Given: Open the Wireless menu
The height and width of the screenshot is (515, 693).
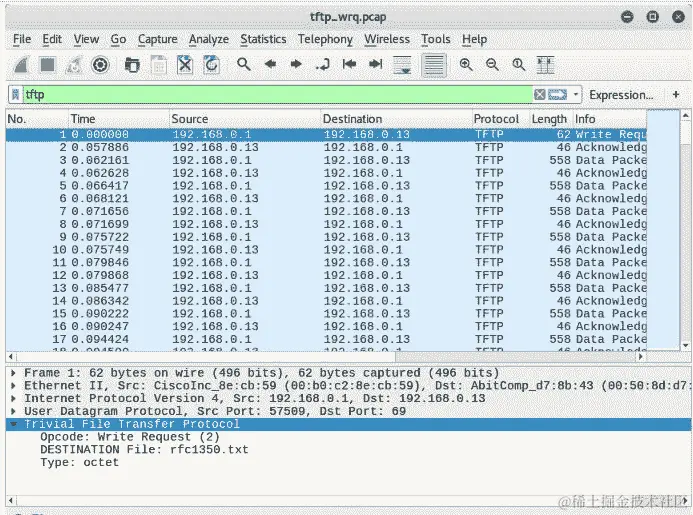Looking at the screenshot, I should point(387,39).
